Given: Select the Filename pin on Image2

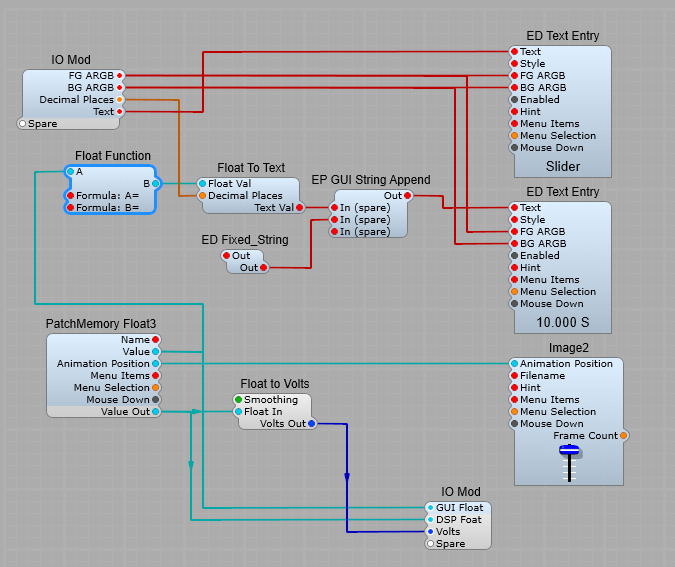Looking at the screenshot, I should click(x=514, y=376).
